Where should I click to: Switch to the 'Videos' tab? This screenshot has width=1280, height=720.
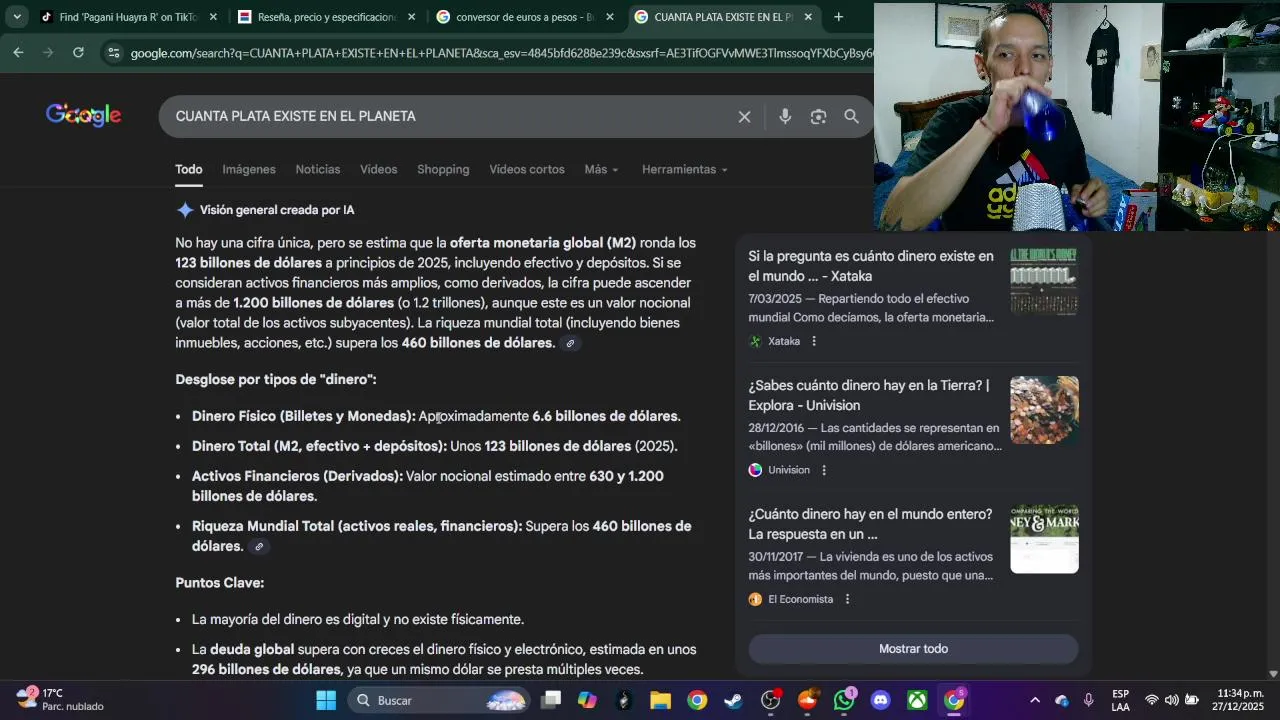pyautogui.click(x=379, y=169)
